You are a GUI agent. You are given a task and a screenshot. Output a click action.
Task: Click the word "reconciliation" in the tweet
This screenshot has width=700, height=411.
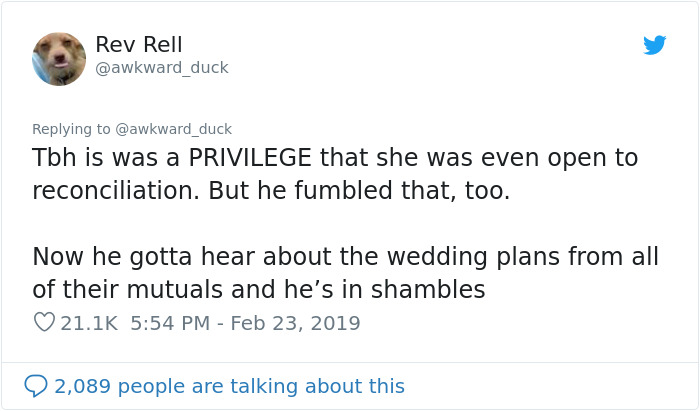pos(114,192)
